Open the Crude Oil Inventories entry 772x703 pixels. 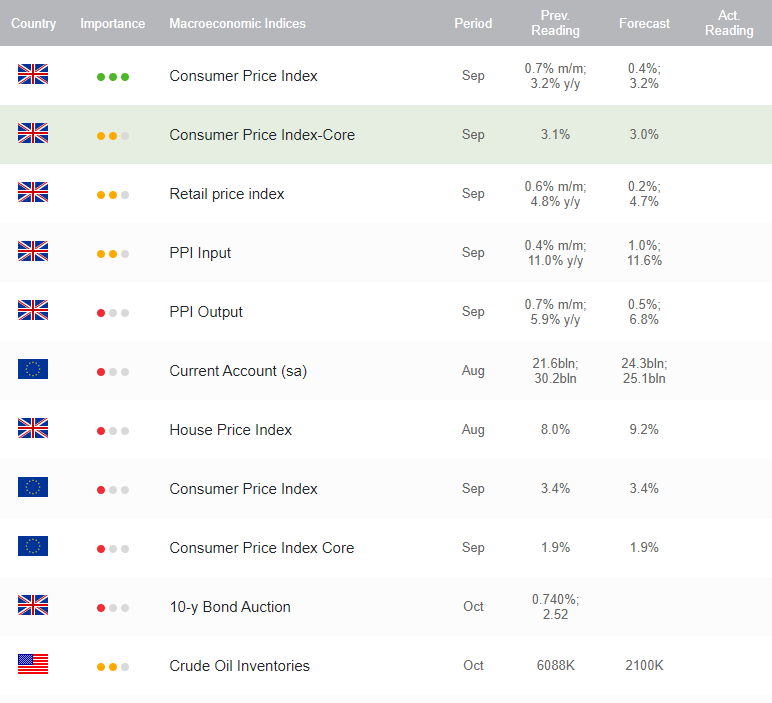(x=239, y=666)
